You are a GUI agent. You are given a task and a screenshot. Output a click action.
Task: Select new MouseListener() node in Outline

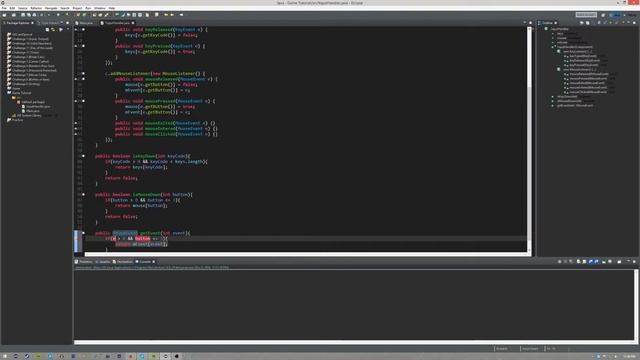coord(576,69)
